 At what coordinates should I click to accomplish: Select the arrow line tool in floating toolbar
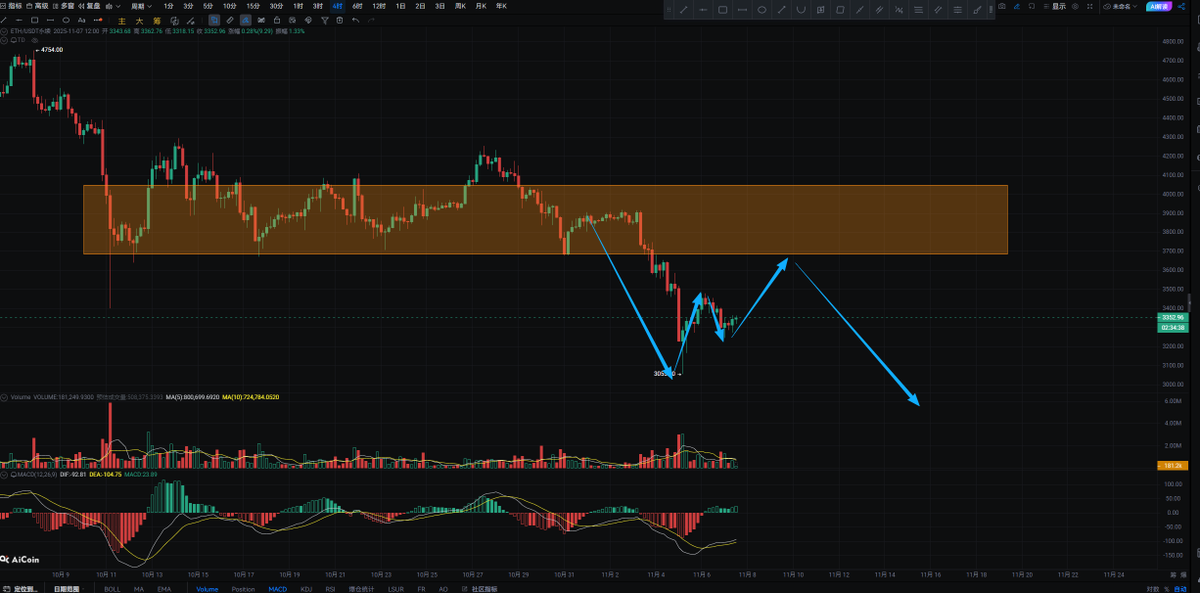(781, 9)
